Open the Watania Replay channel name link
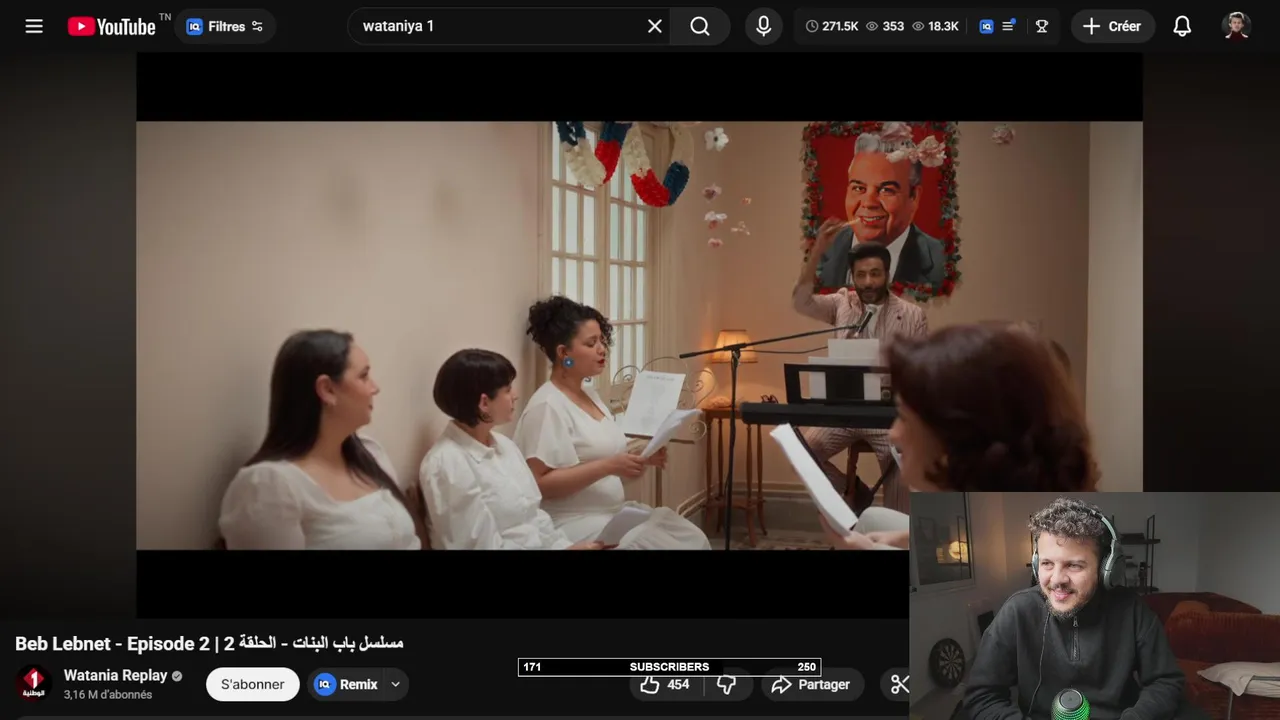1280x720 pixels. coord(115,675)
